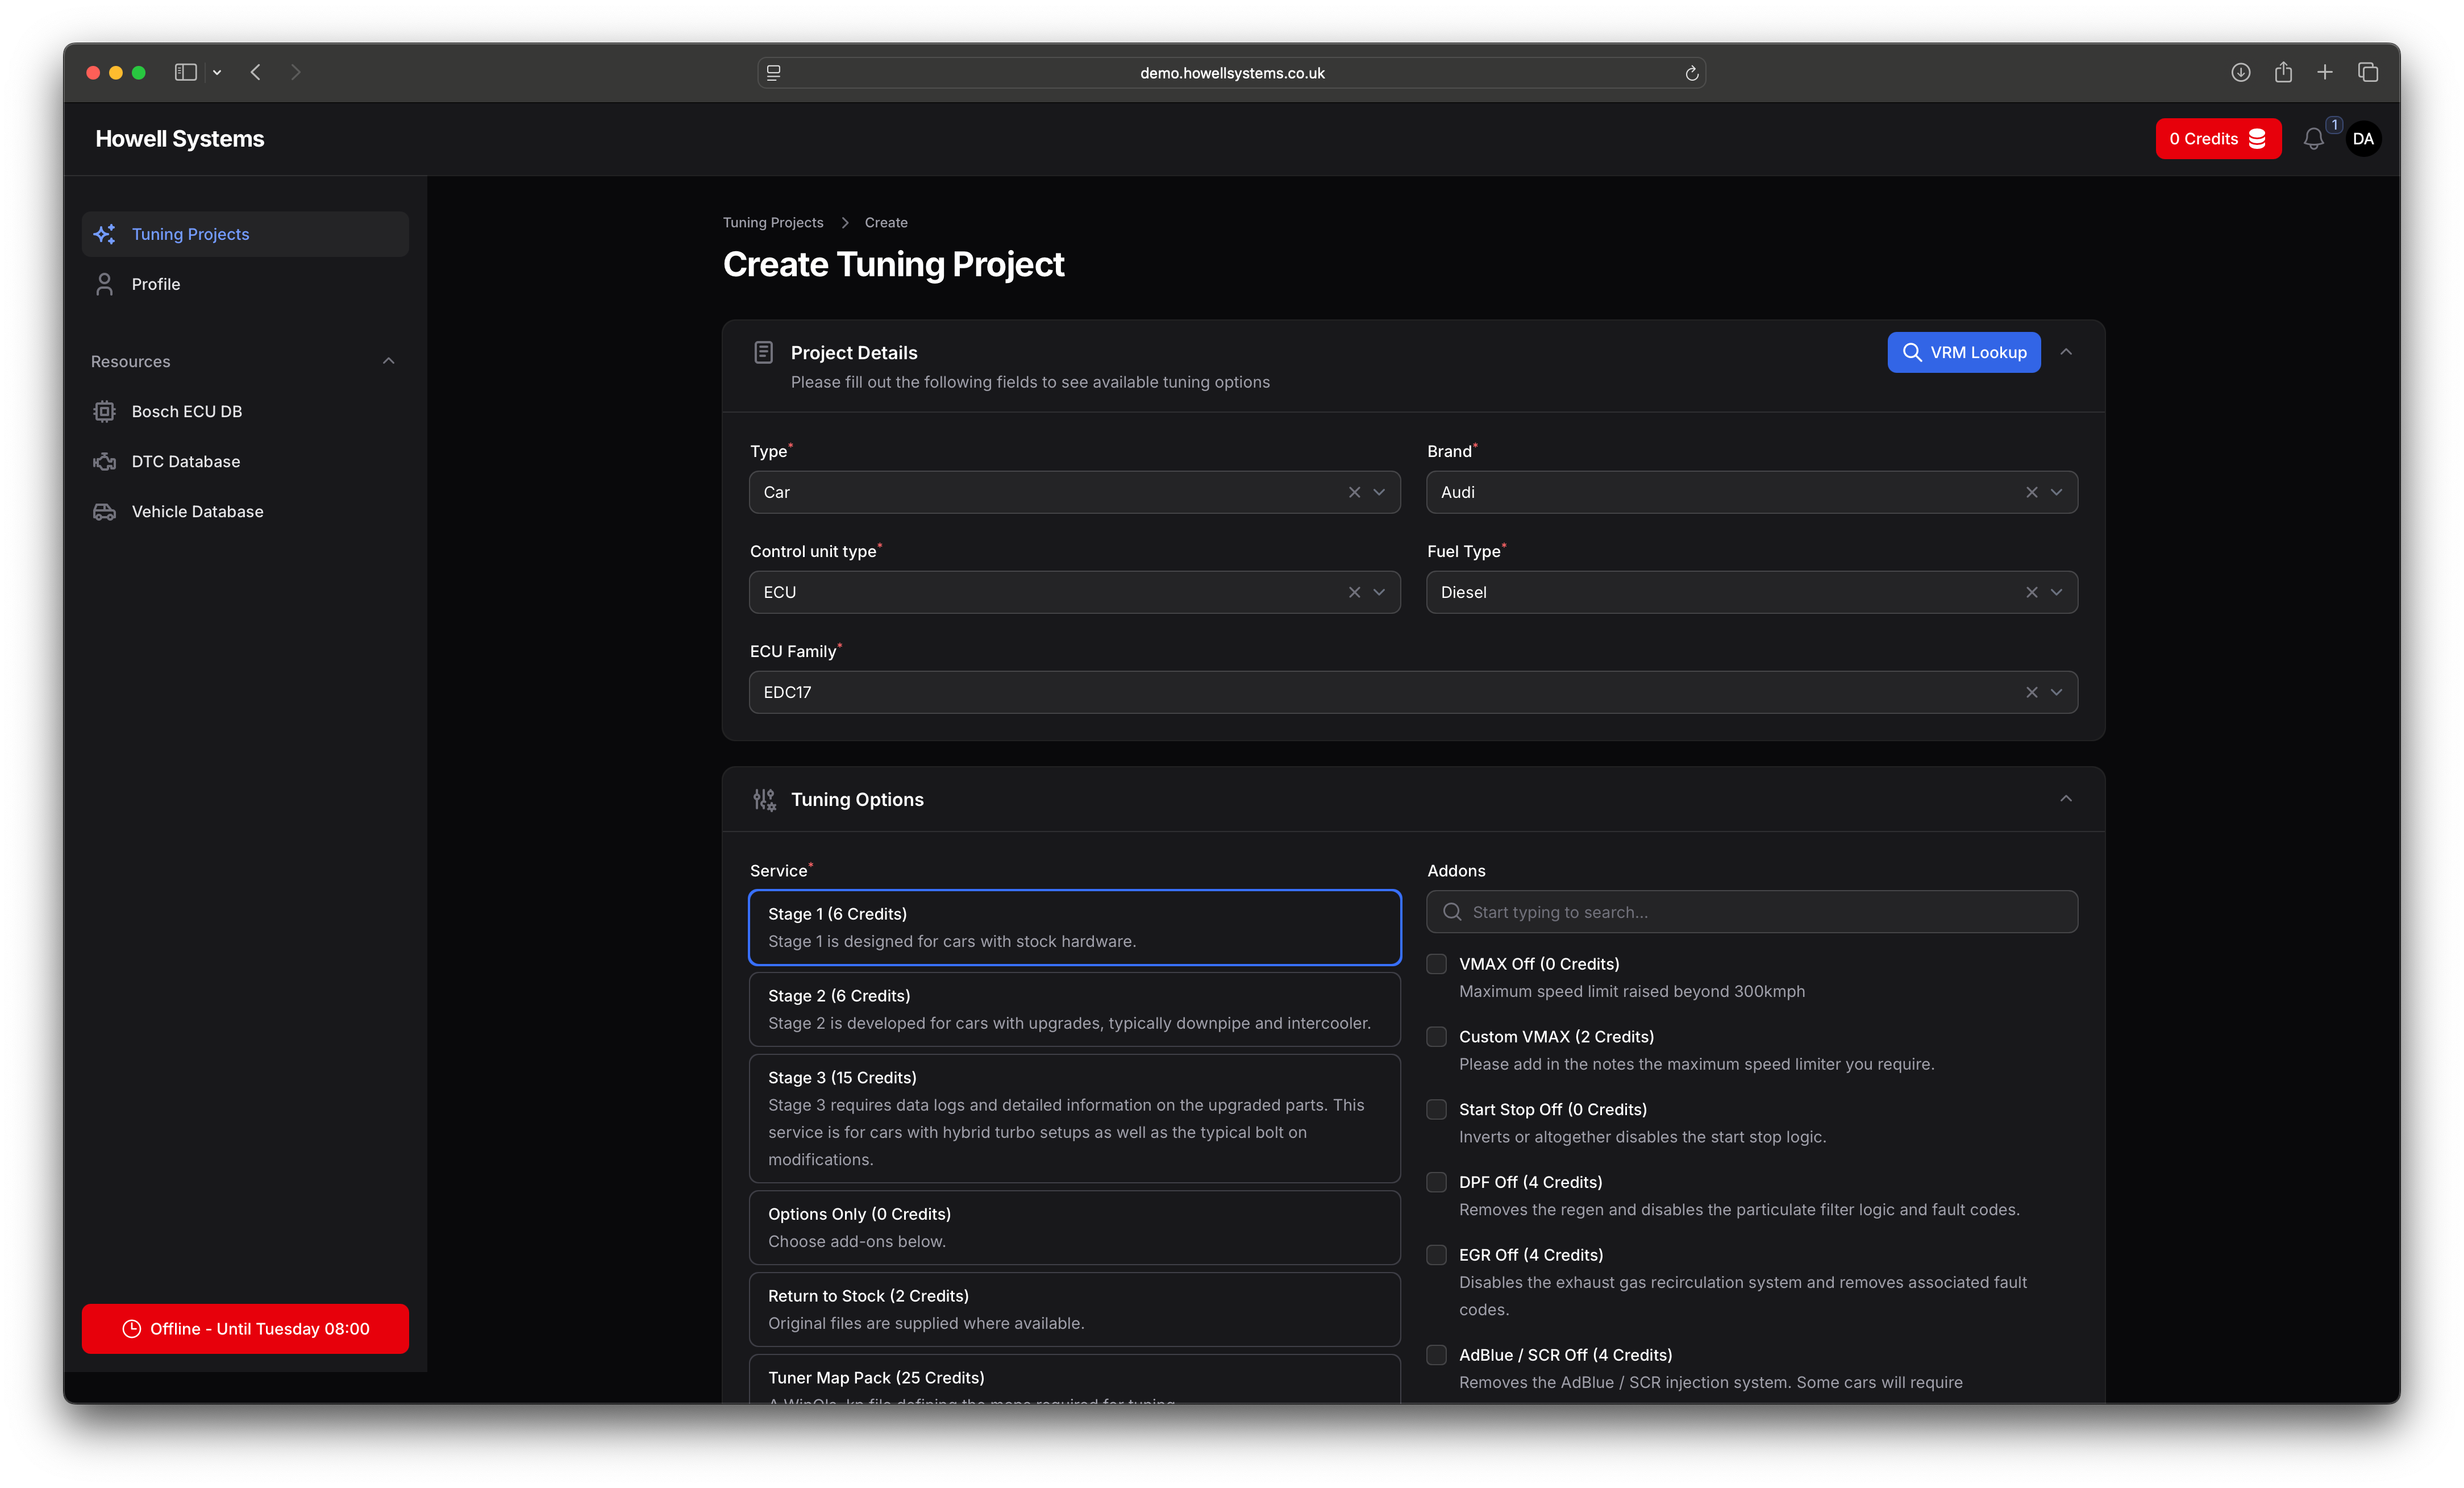Click the Vehicle Database car icon
The image size is (2464, 1488).
coord(104,511)
